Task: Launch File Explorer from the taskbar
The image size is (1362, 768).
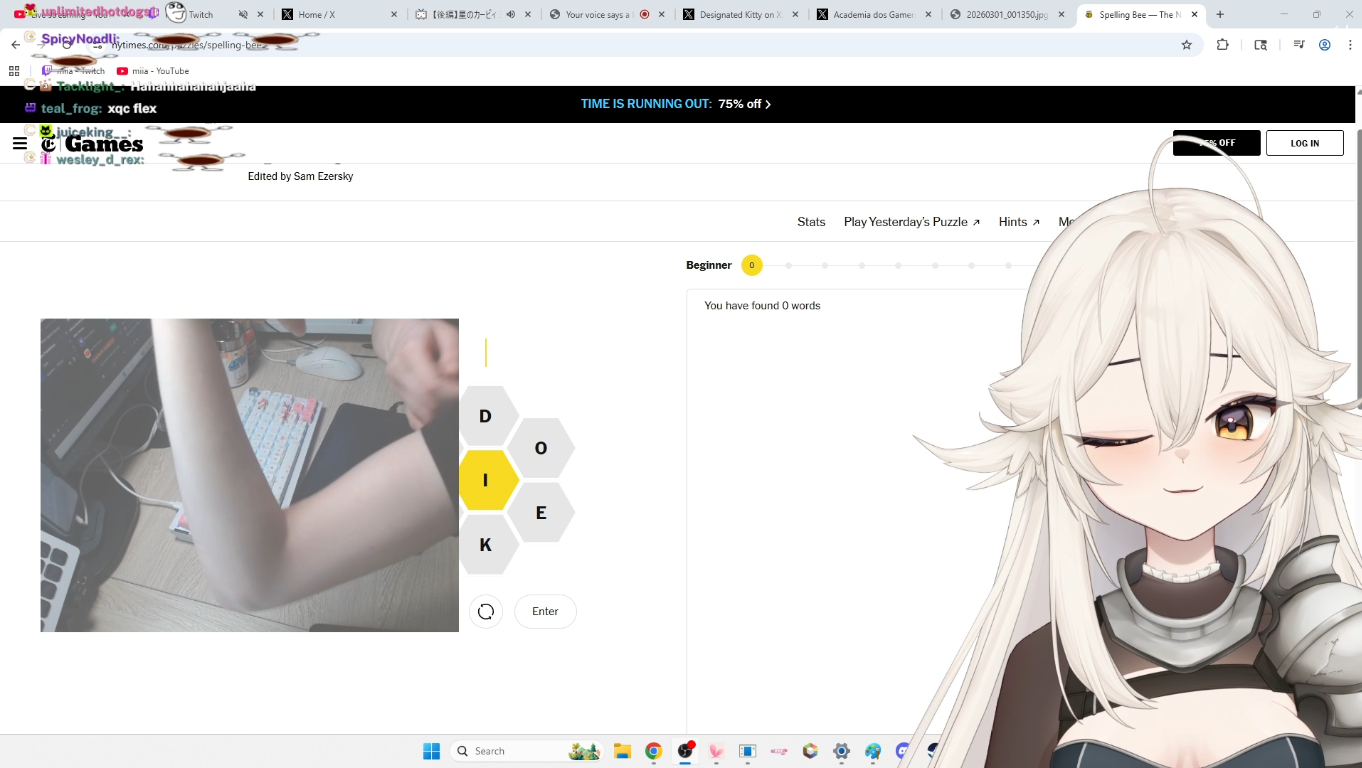Action: (x=622, y=751)
